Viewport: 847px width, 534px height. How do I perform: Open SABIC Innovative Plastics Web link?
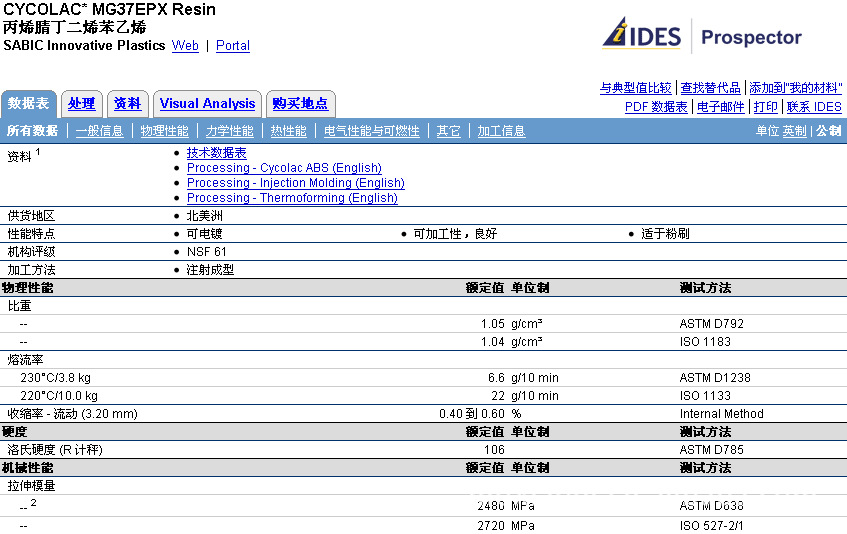tap(185, 46)
